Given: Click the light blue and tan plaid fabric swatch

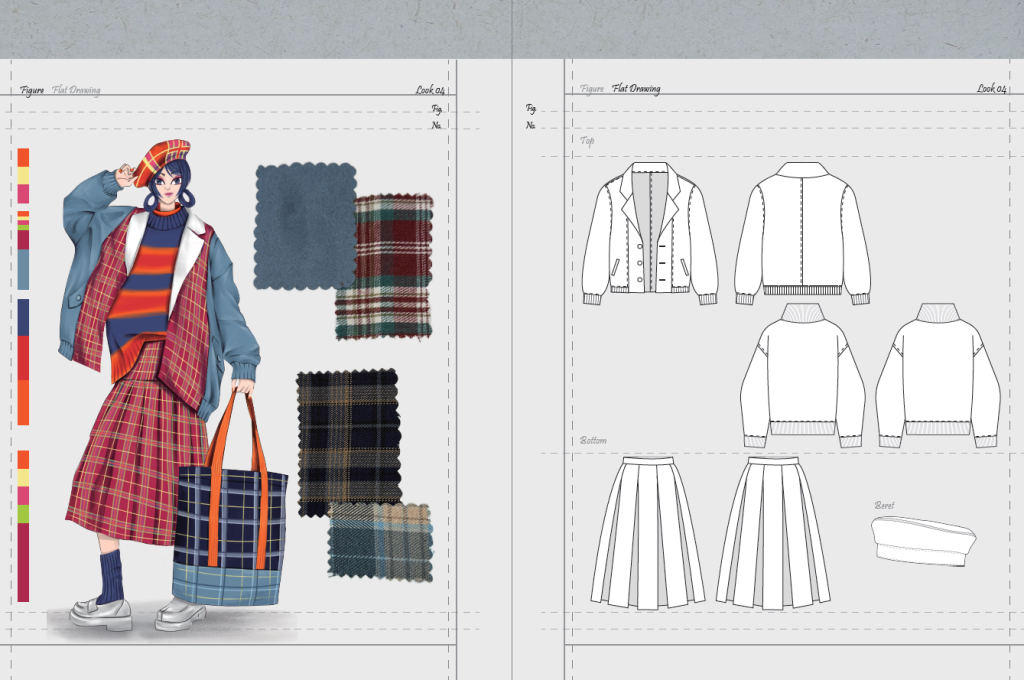Looking at the screenshot, I should 380,541.
